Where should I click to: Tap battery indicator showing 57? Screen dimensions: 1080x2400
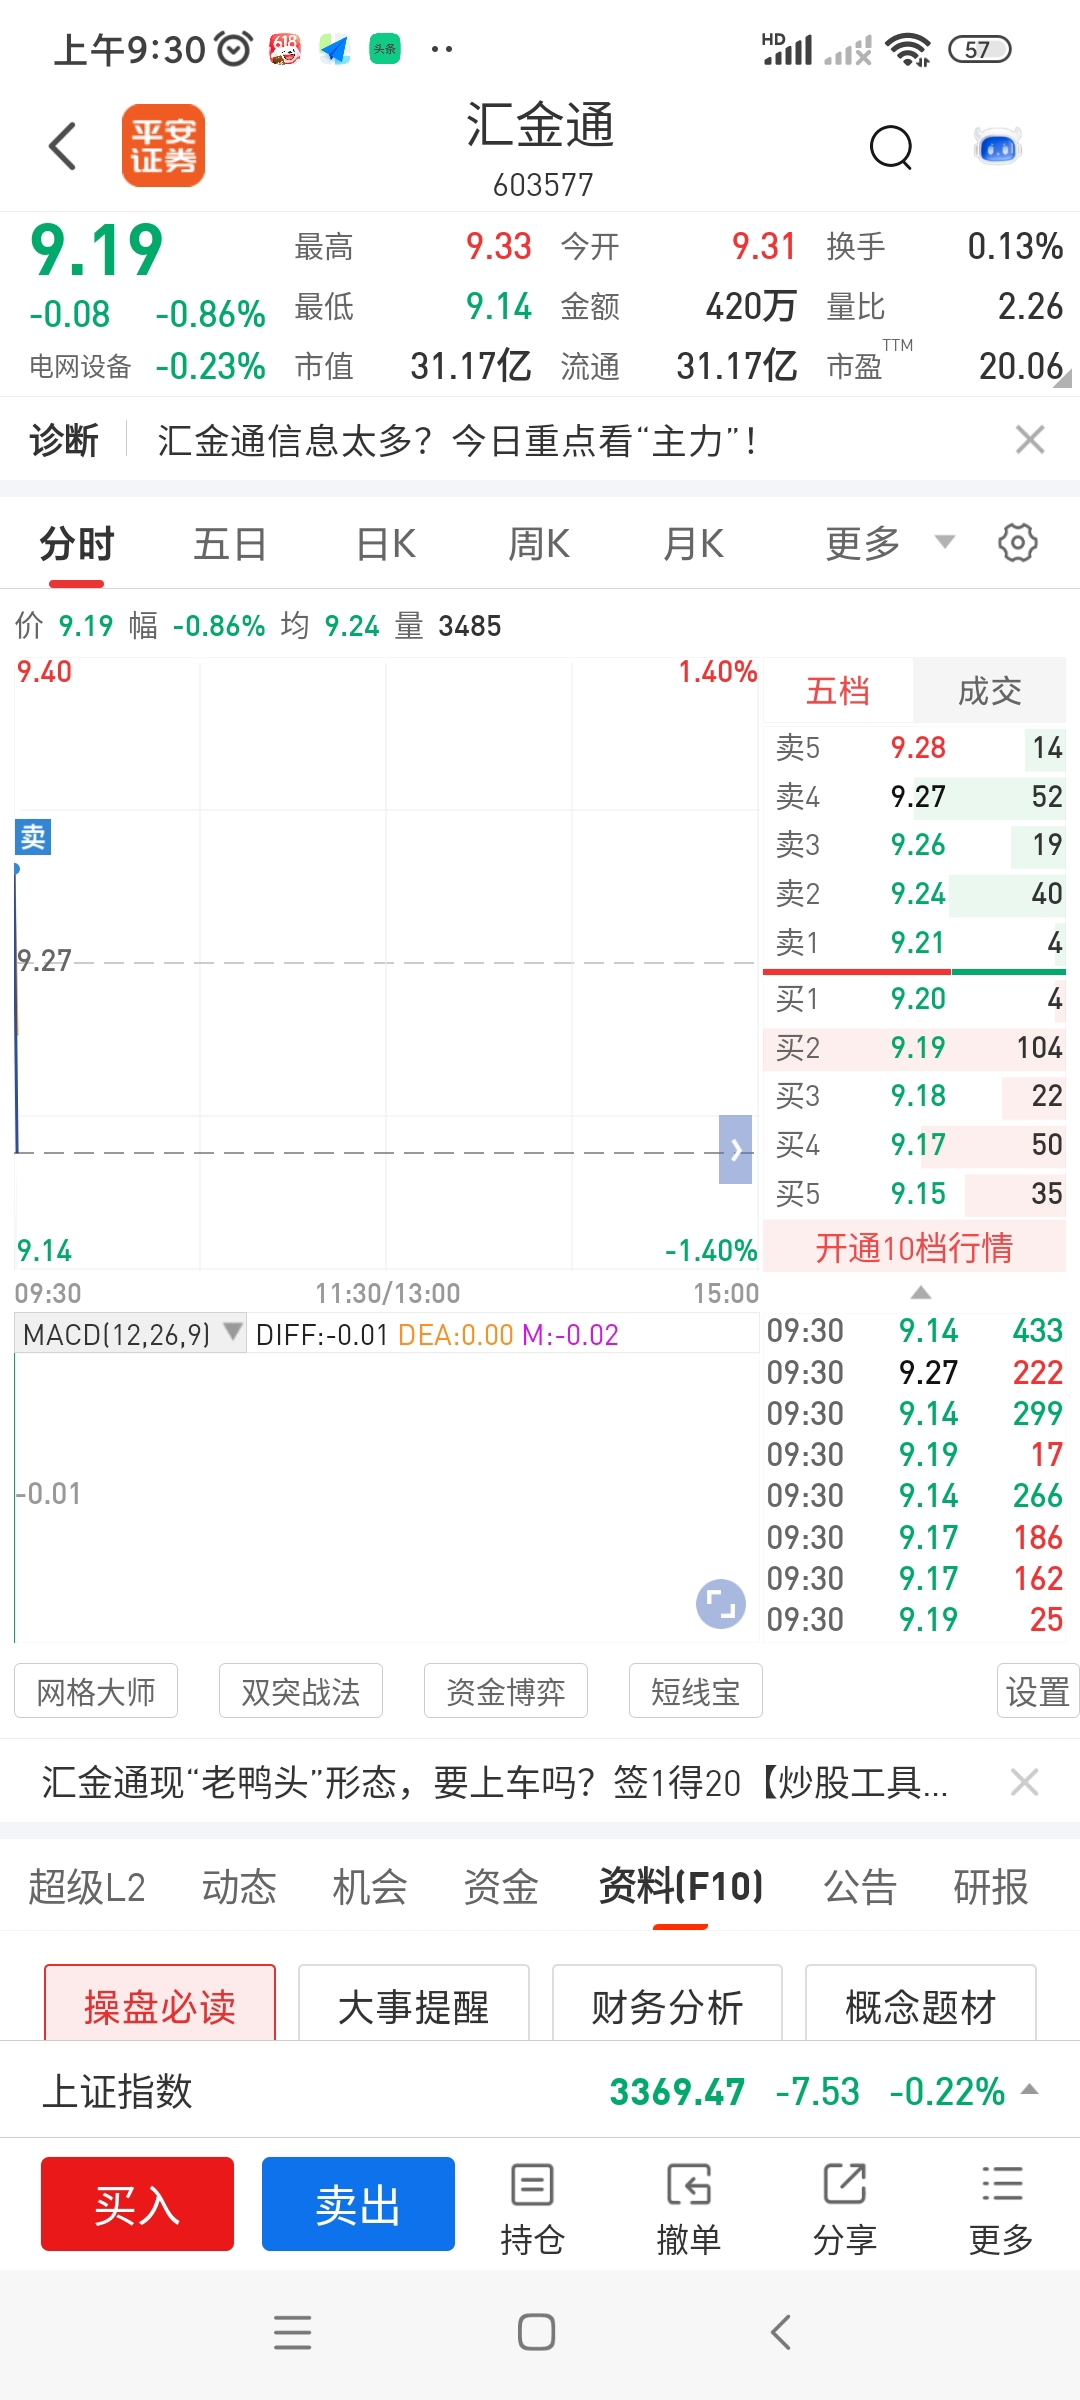click(979, 49)
